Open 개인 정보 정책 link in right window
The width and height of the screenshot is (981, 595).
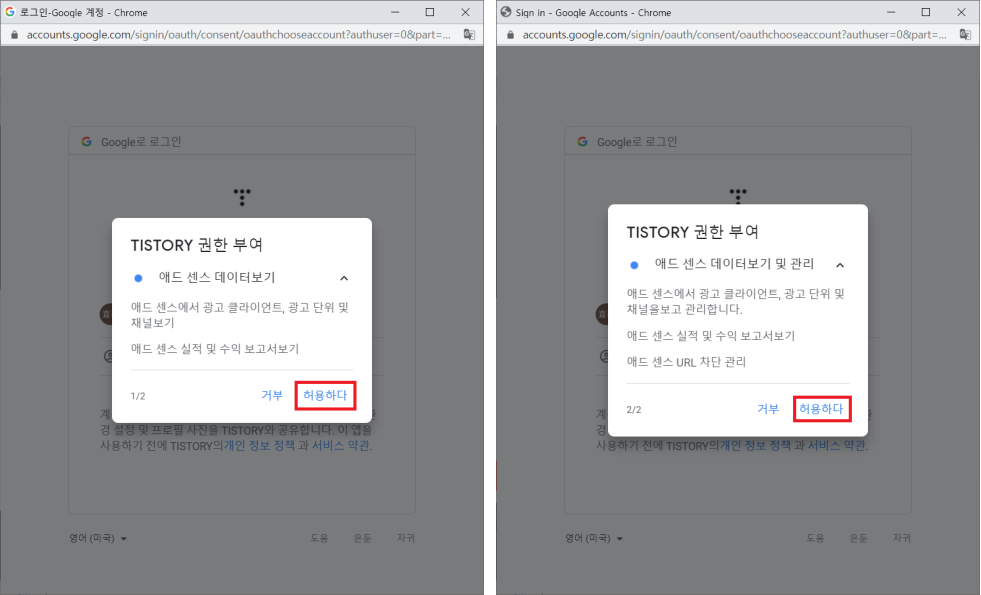(755, 445)
